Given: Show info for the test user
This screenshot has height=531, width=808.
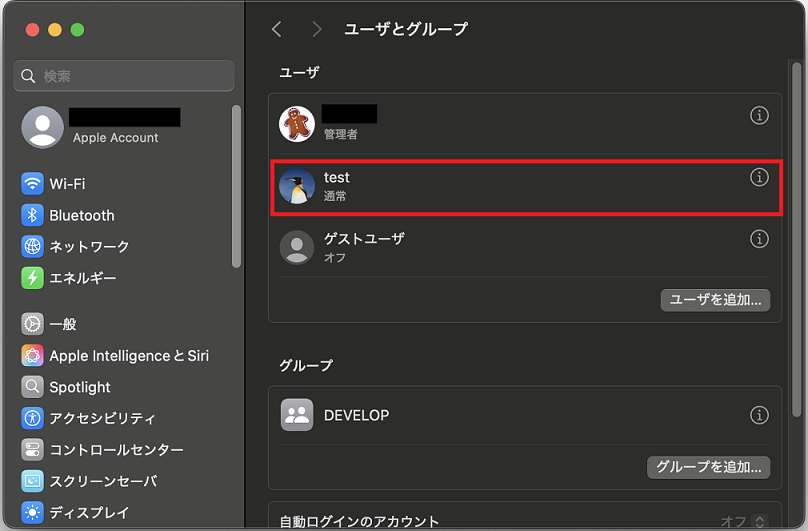Looking at the screenshot, I should (x=759, y=177).
